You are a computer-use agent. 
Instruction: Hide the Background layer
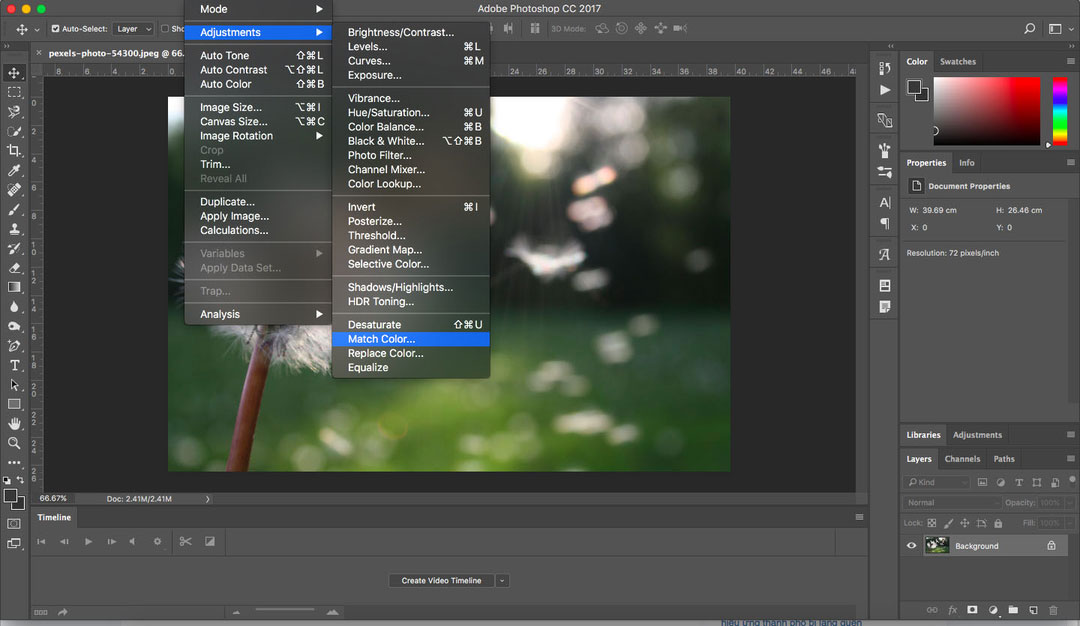click(911, 545)
